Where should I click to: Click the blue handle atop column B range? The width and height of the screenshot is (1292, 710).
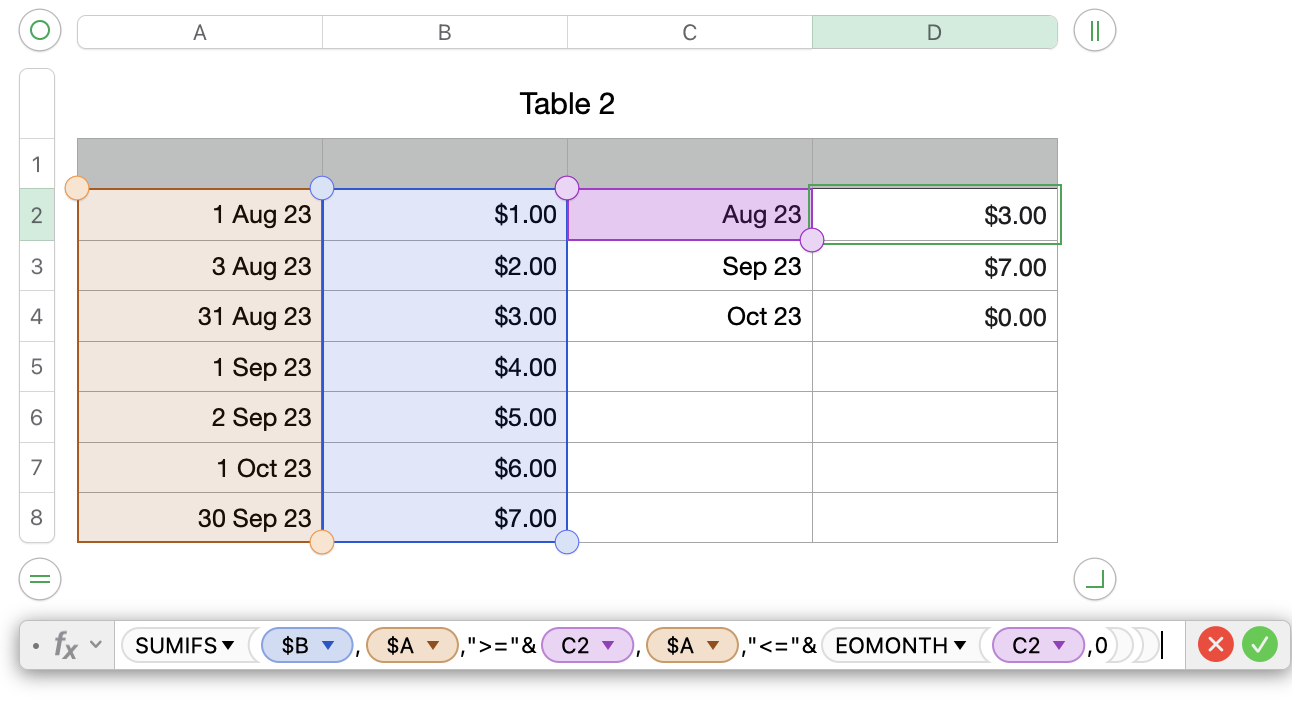click(322, 188)
